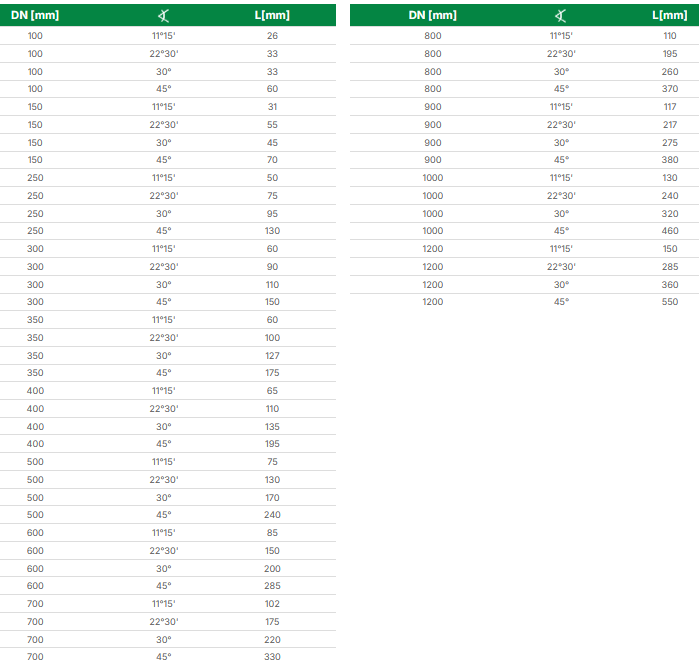Click the right table's DN [mm] column header
This screenshot has height=669, width=699.
tap(433, 15)
